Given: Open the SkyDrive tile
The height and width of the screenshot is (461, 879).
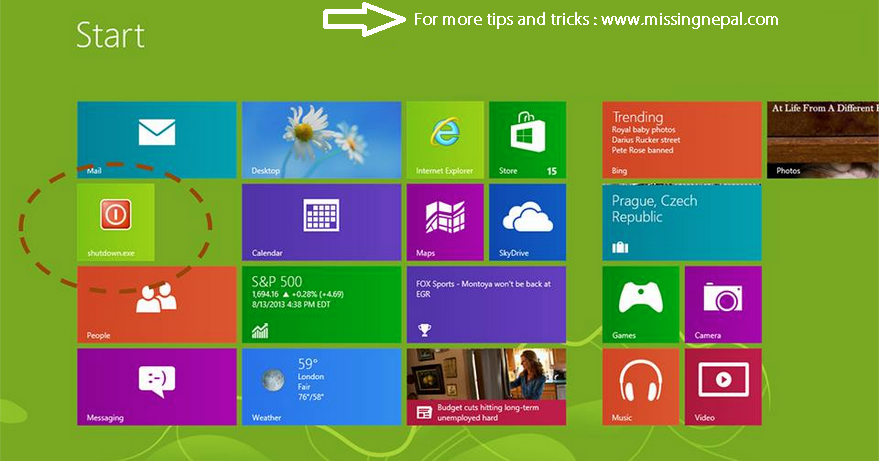Looking at the screenshot, I should 528,222.
